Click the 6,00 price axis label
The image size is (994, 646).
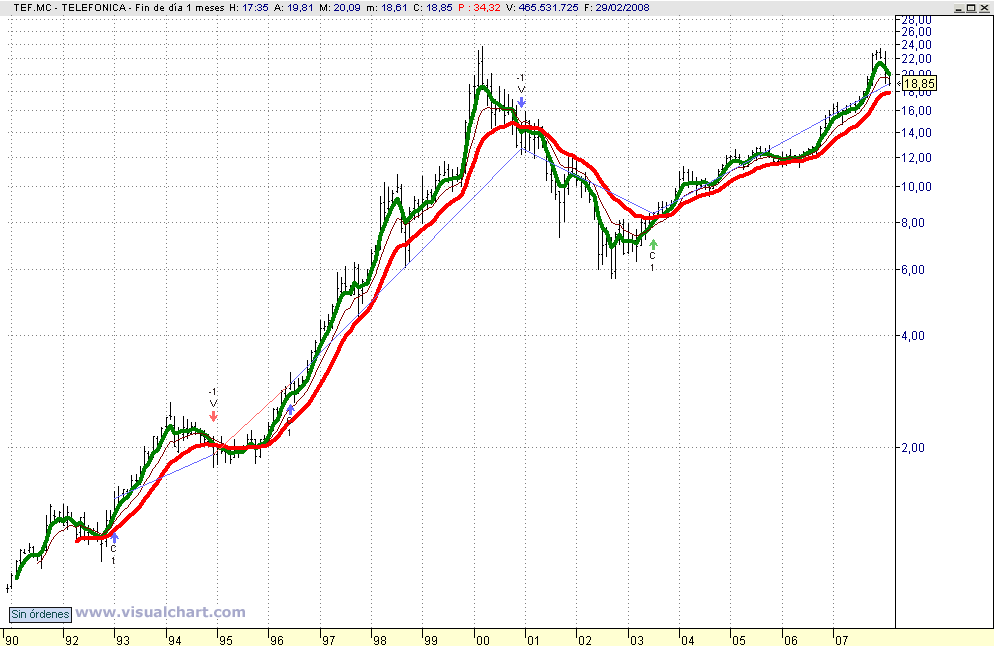click(x=913, y=270)
